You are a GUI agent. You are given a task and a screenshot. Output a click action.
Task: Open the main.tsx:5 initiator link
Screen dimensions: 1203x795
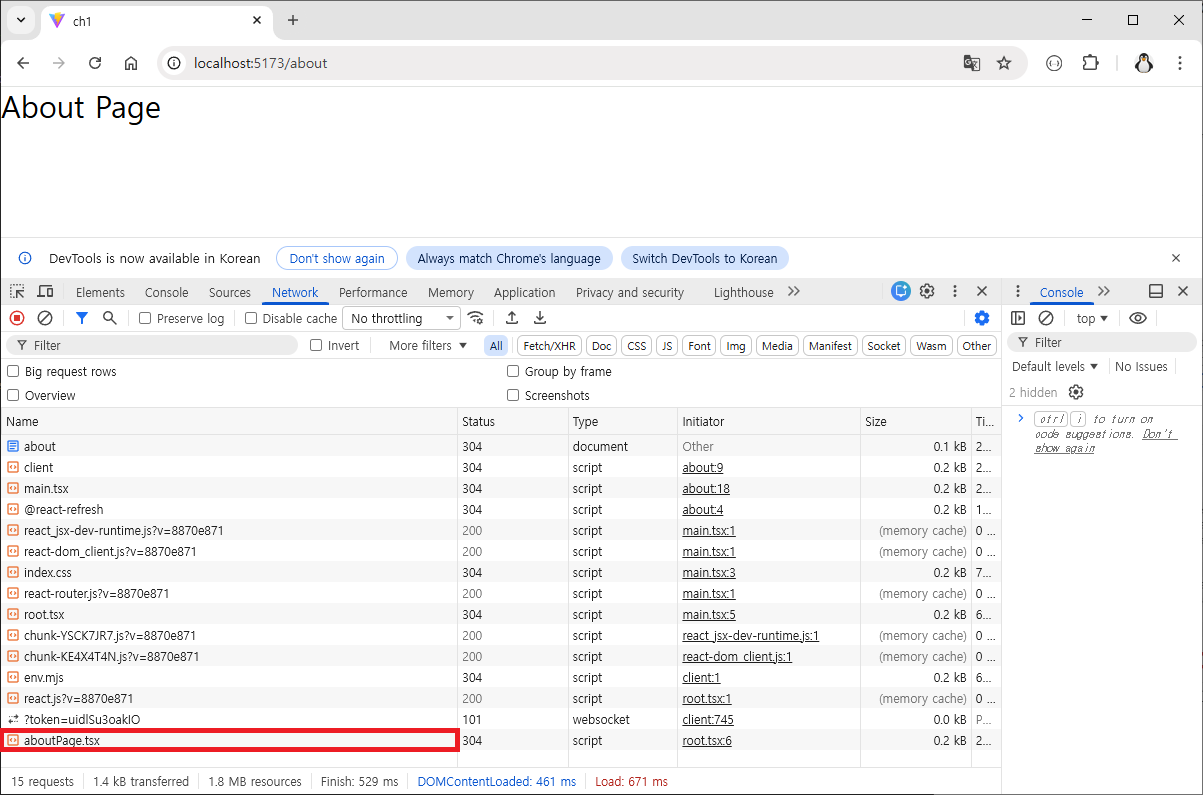click(709, 614)
